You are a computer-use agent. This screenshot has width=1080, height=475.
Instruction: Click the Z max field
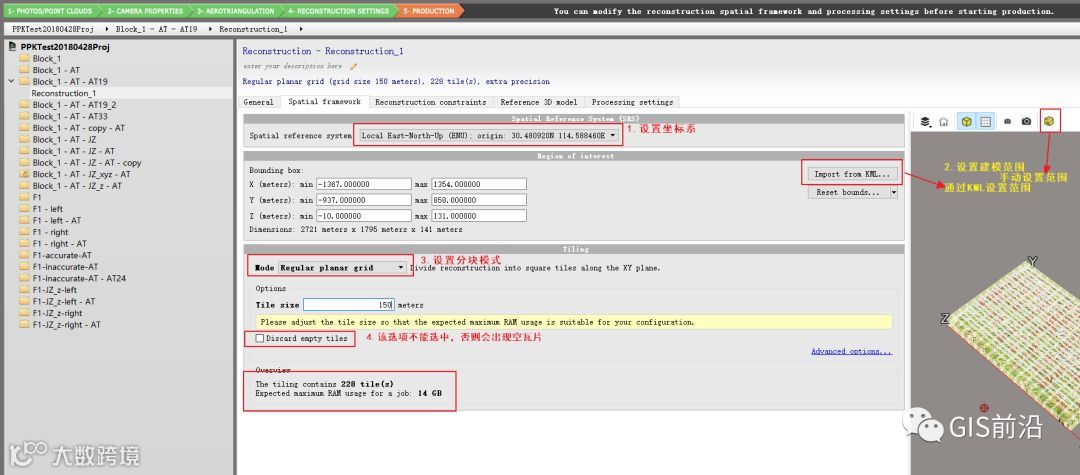tap(479, 215)
